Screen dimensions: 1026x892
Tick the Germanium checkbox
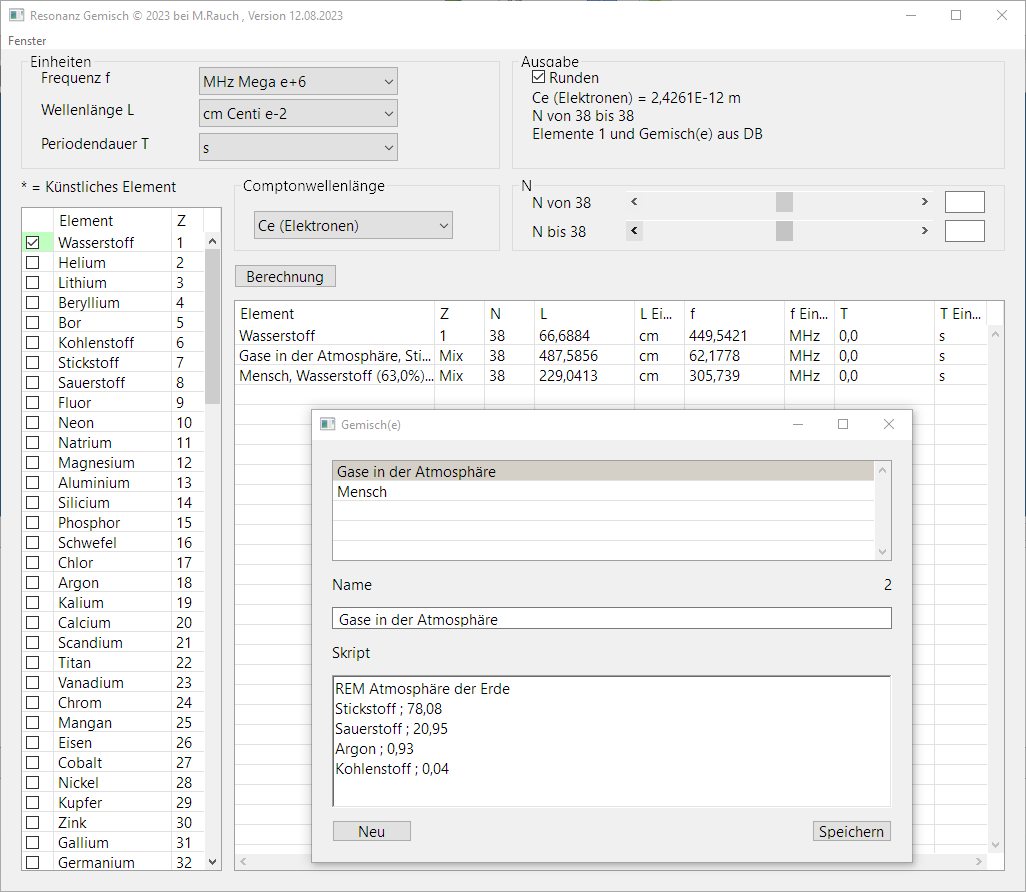[33, 863]
